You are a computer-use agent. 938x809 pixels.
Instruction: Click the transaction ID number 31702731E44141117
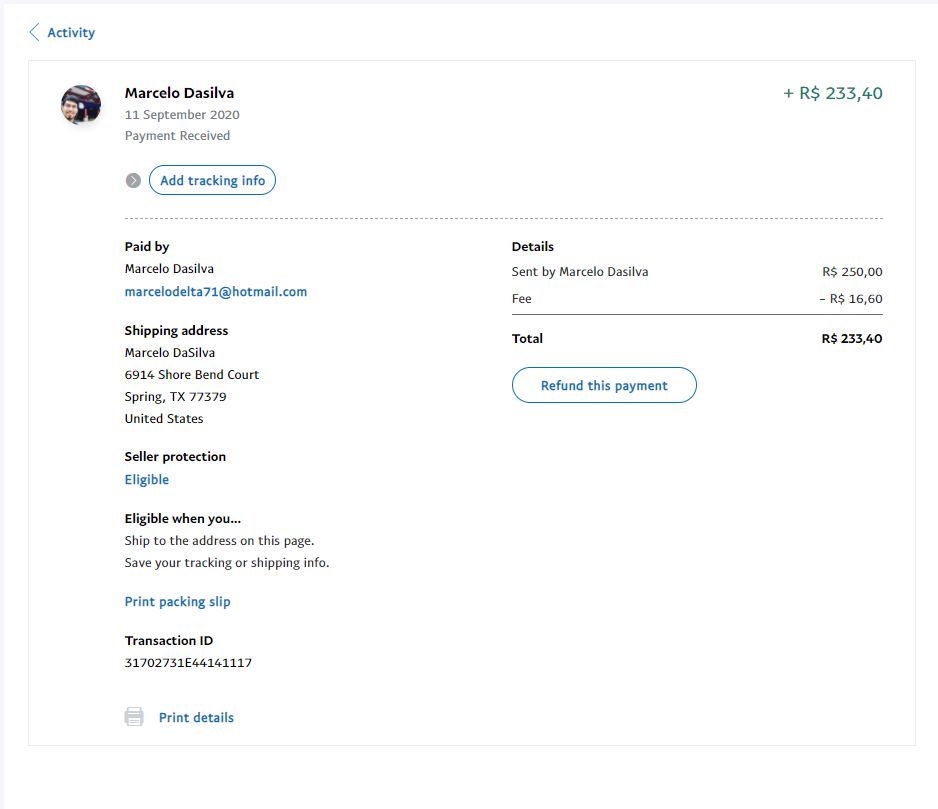coord(188,662)
